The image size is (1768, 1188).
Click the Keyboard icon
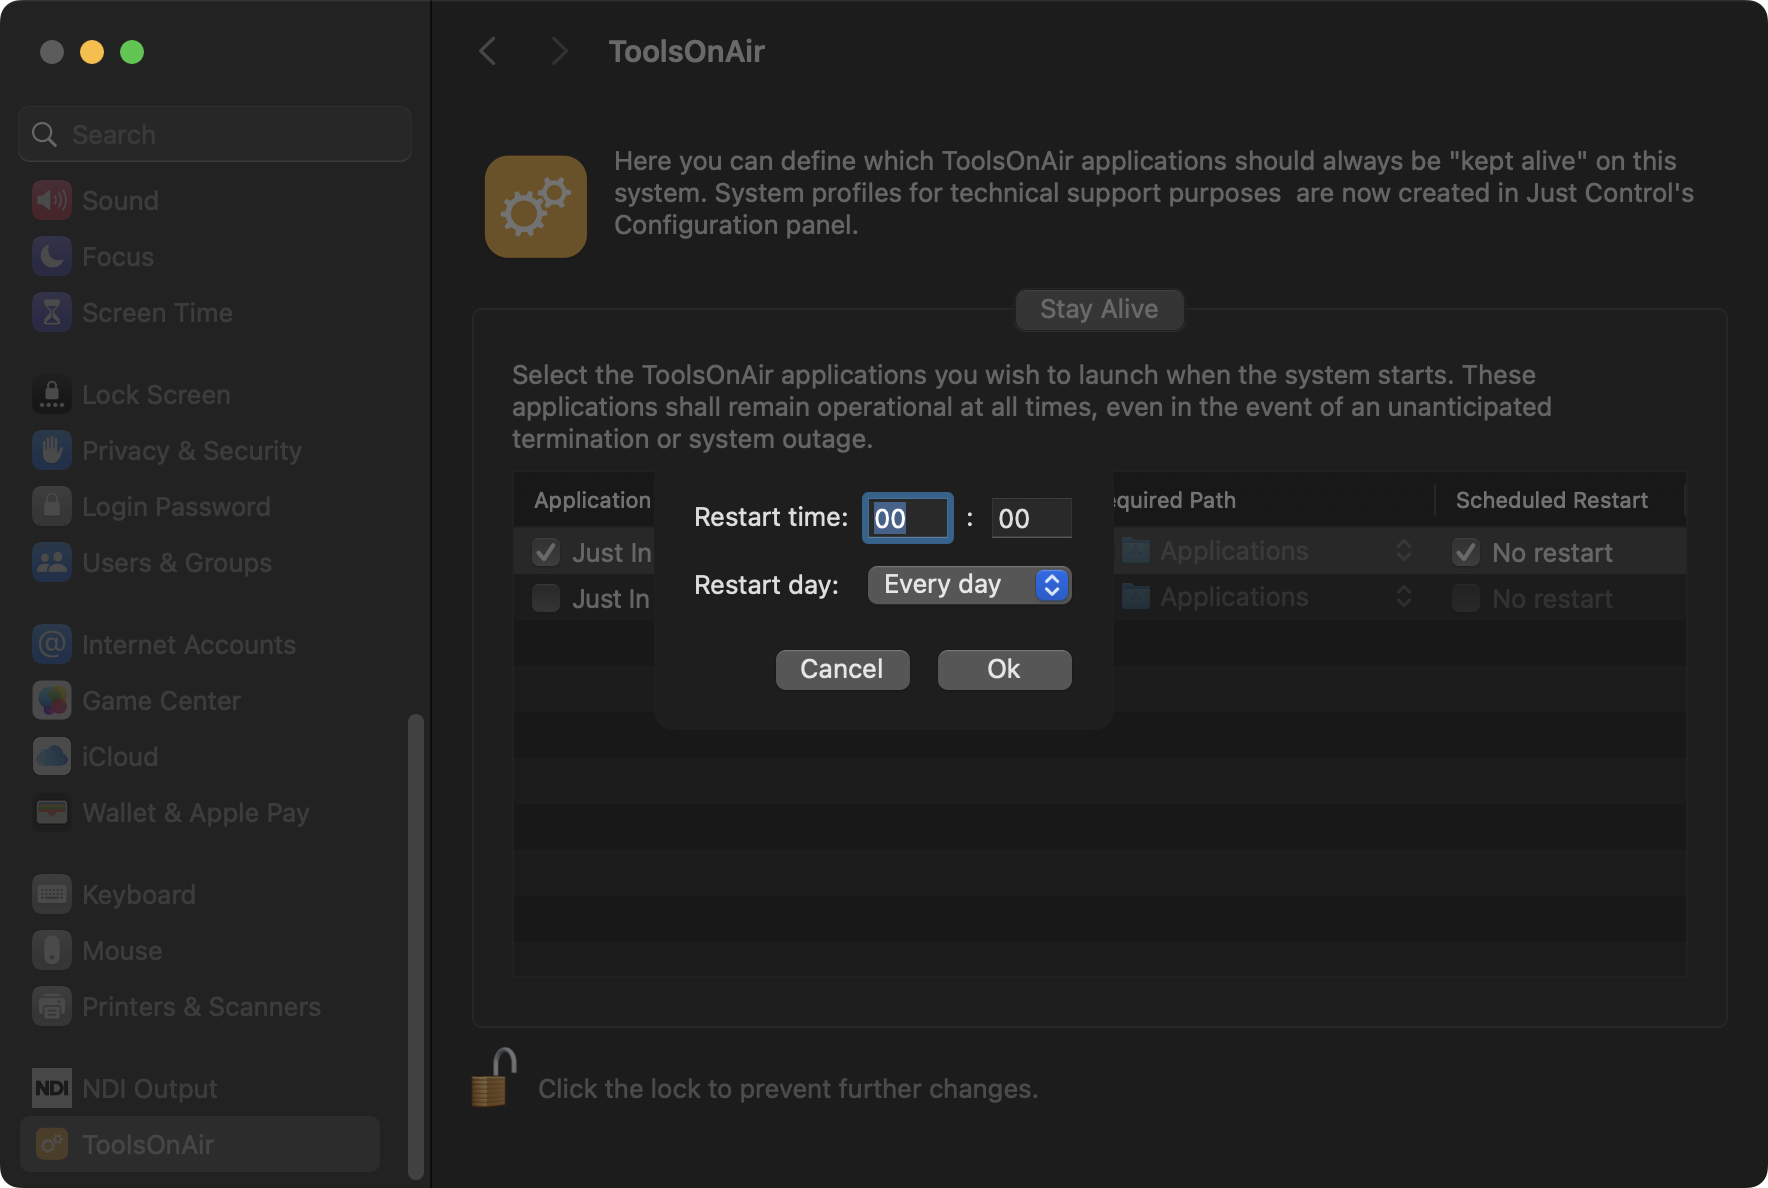[52, 894]
